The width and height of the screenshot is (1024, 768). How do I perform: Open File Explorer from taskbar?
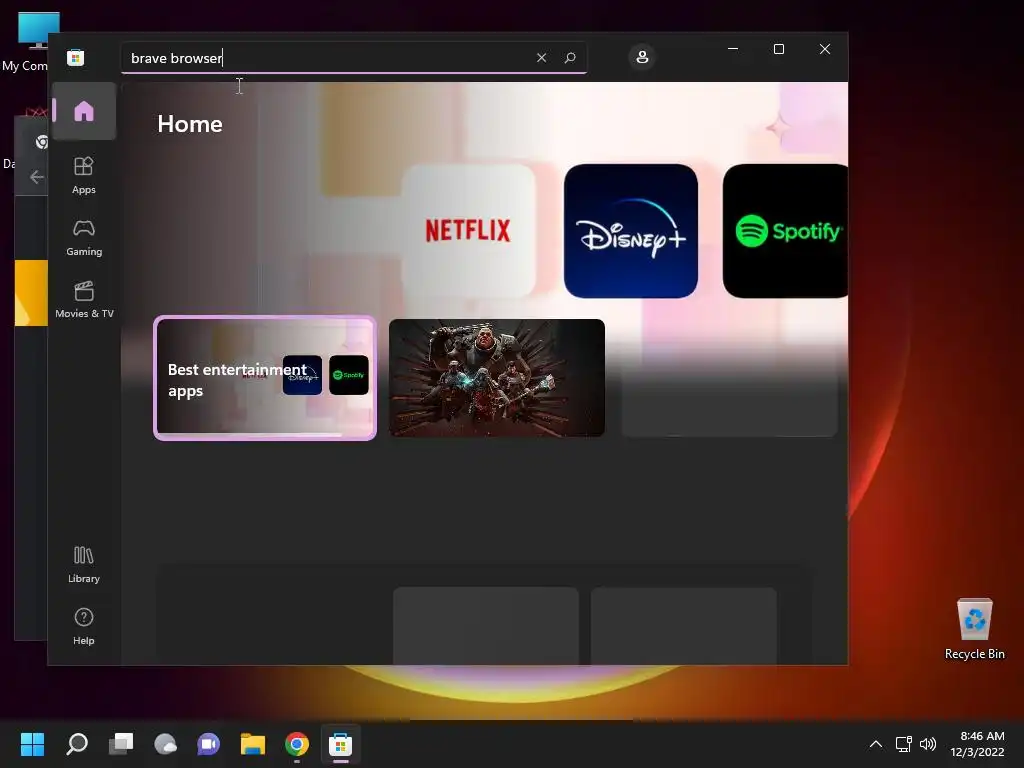[253, 744]
